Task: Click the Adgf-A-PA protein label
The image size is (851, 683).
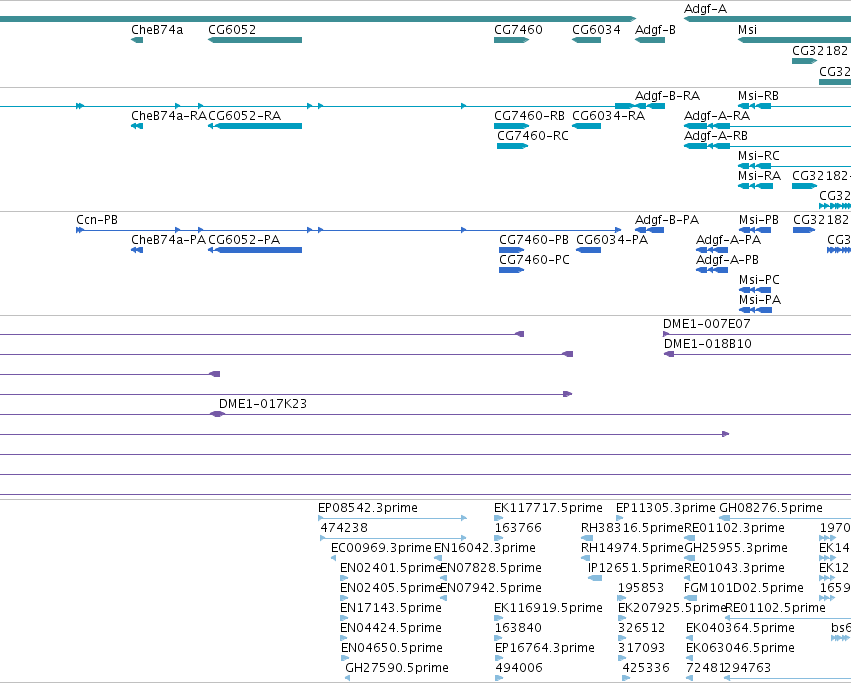Action: [728, 241]
